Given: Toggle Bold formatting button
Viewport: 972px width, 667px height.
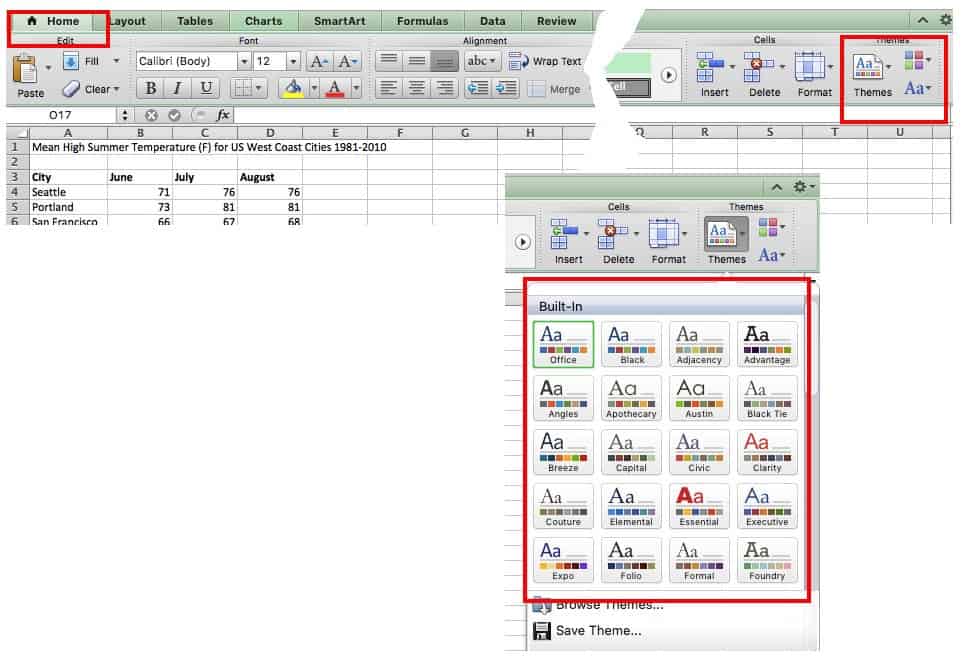Looking at the screenshot, I should [151, 88].
